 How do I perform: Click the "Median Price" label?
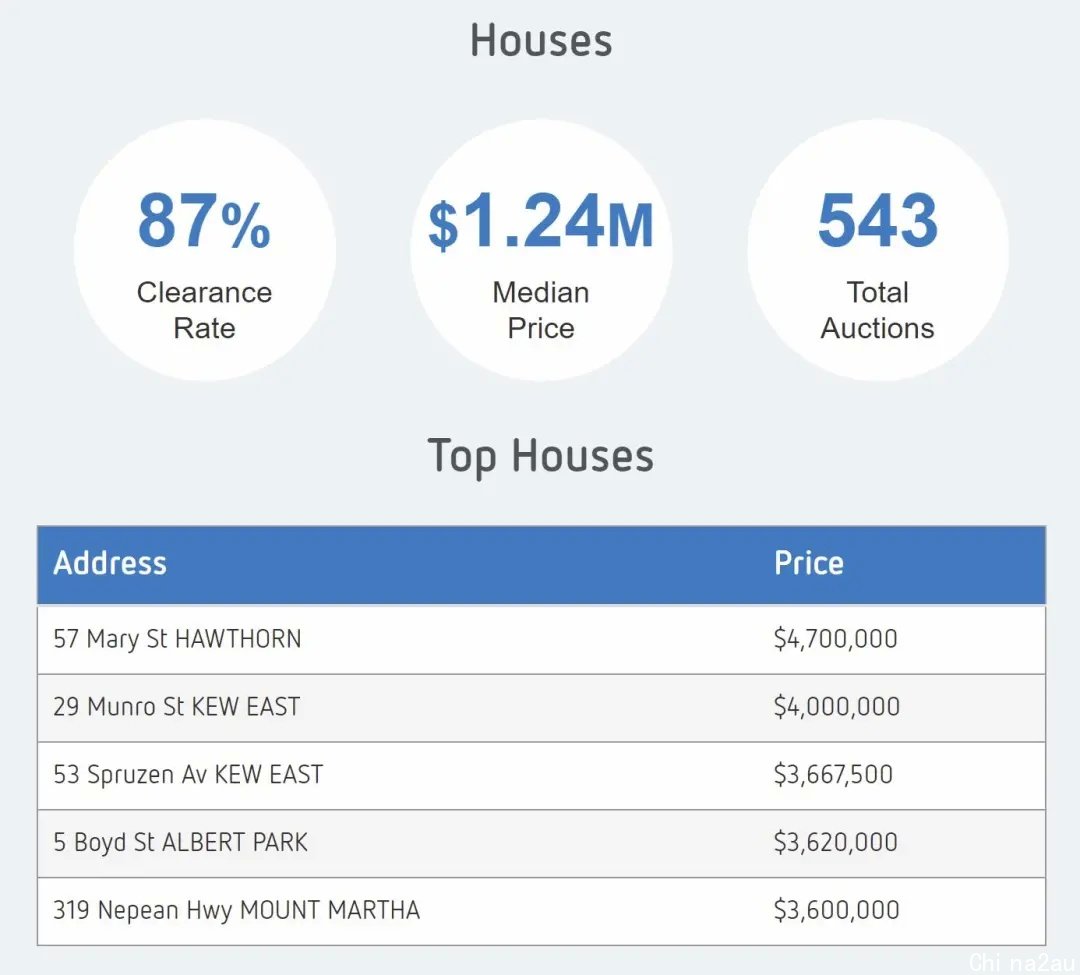click(541, 310)
